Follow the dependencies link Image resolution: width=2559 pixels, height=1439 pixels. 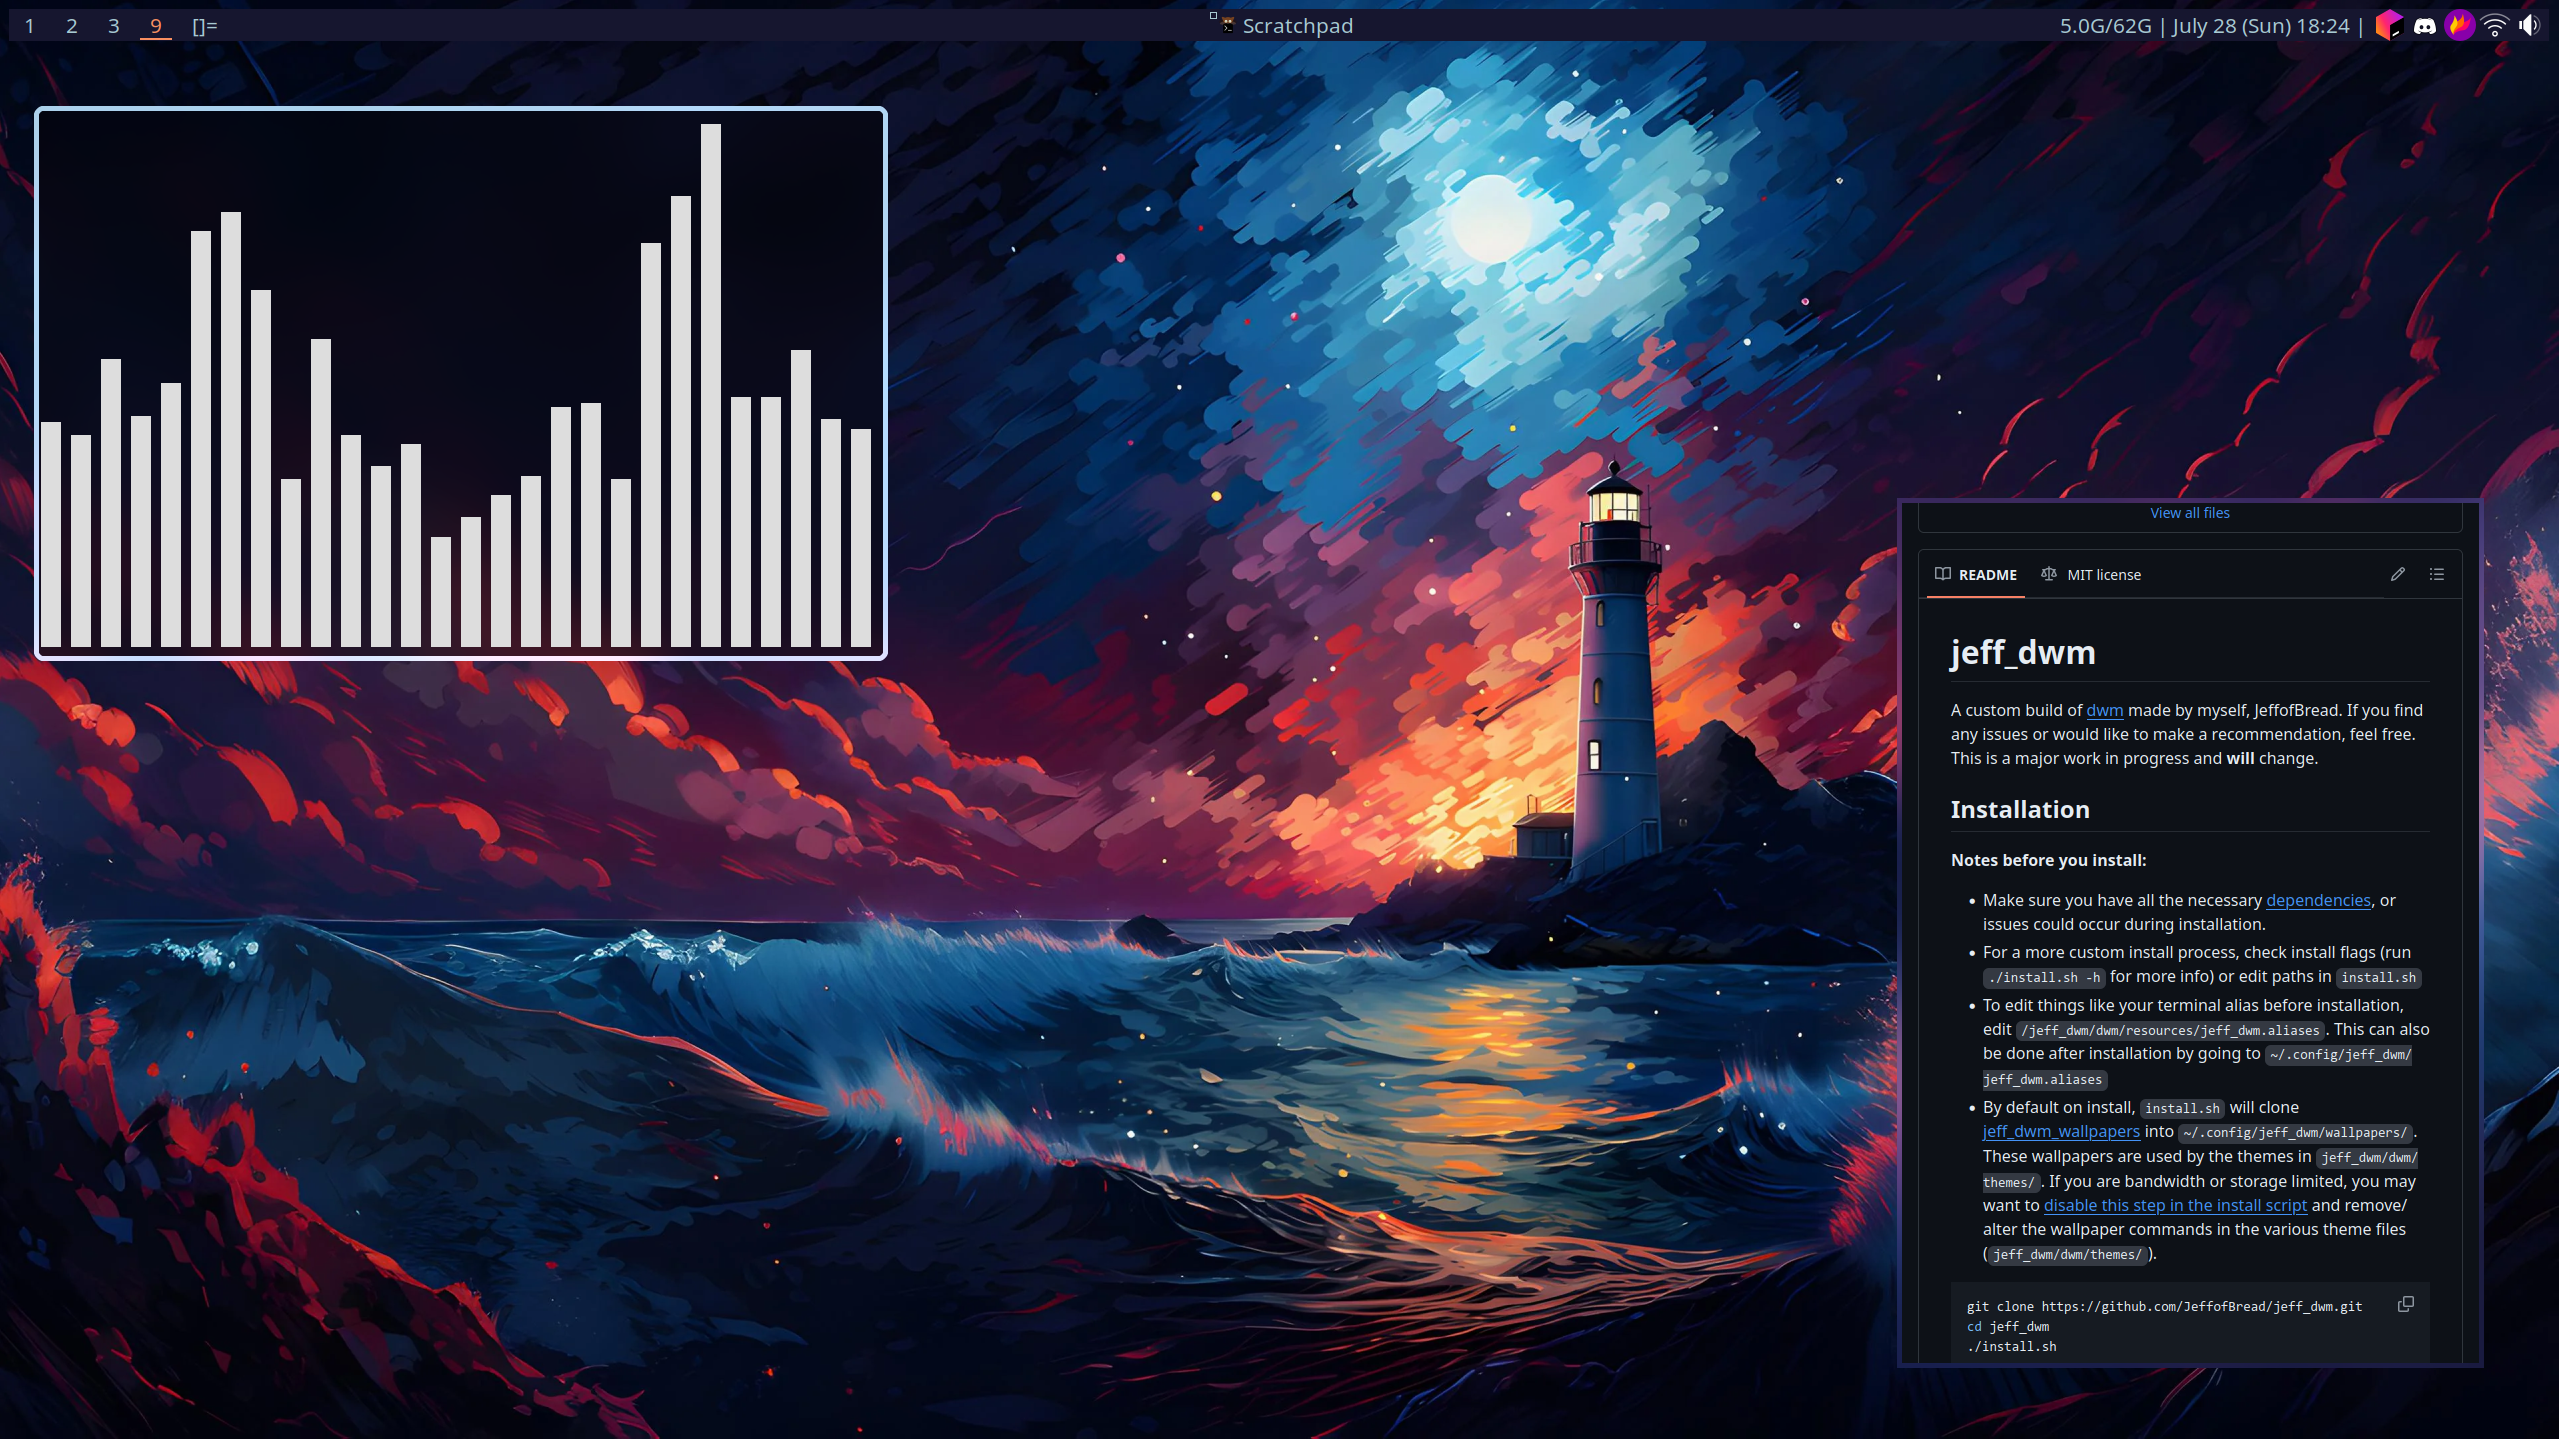pos(2317,900)
